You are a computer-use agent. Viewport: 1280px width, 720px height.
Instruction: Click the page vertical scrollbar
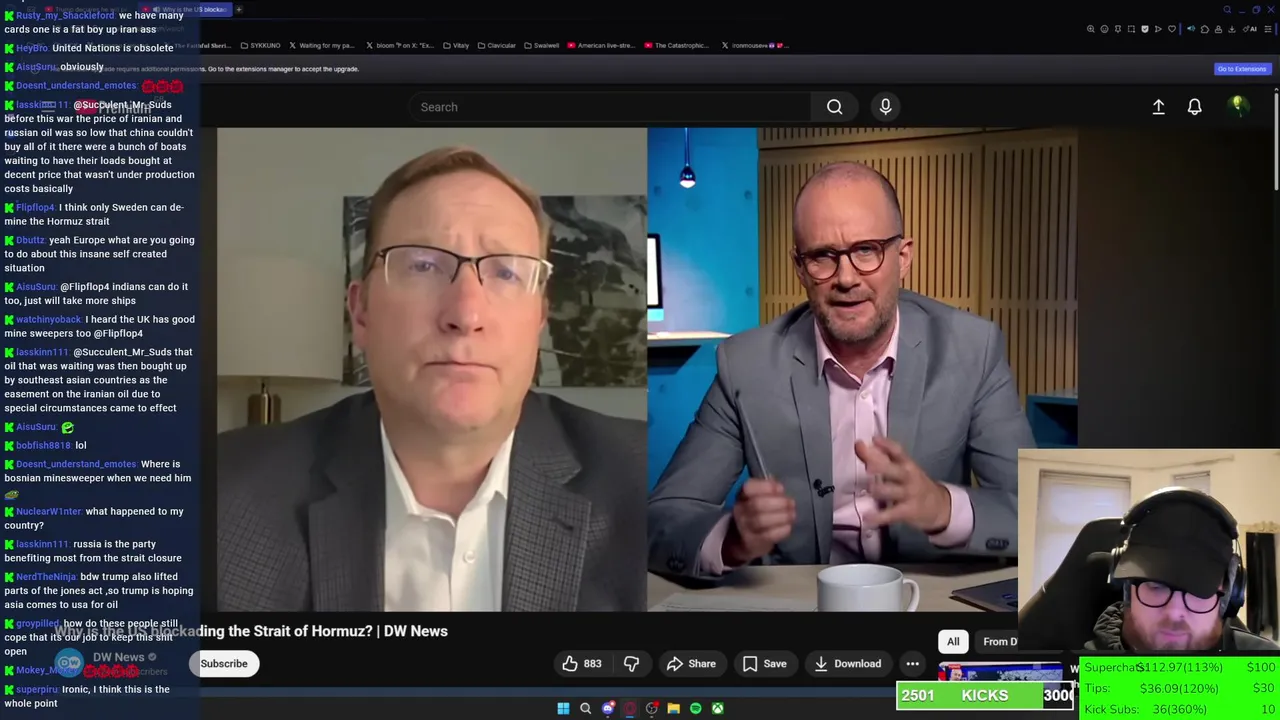(x=1276, y=140)
